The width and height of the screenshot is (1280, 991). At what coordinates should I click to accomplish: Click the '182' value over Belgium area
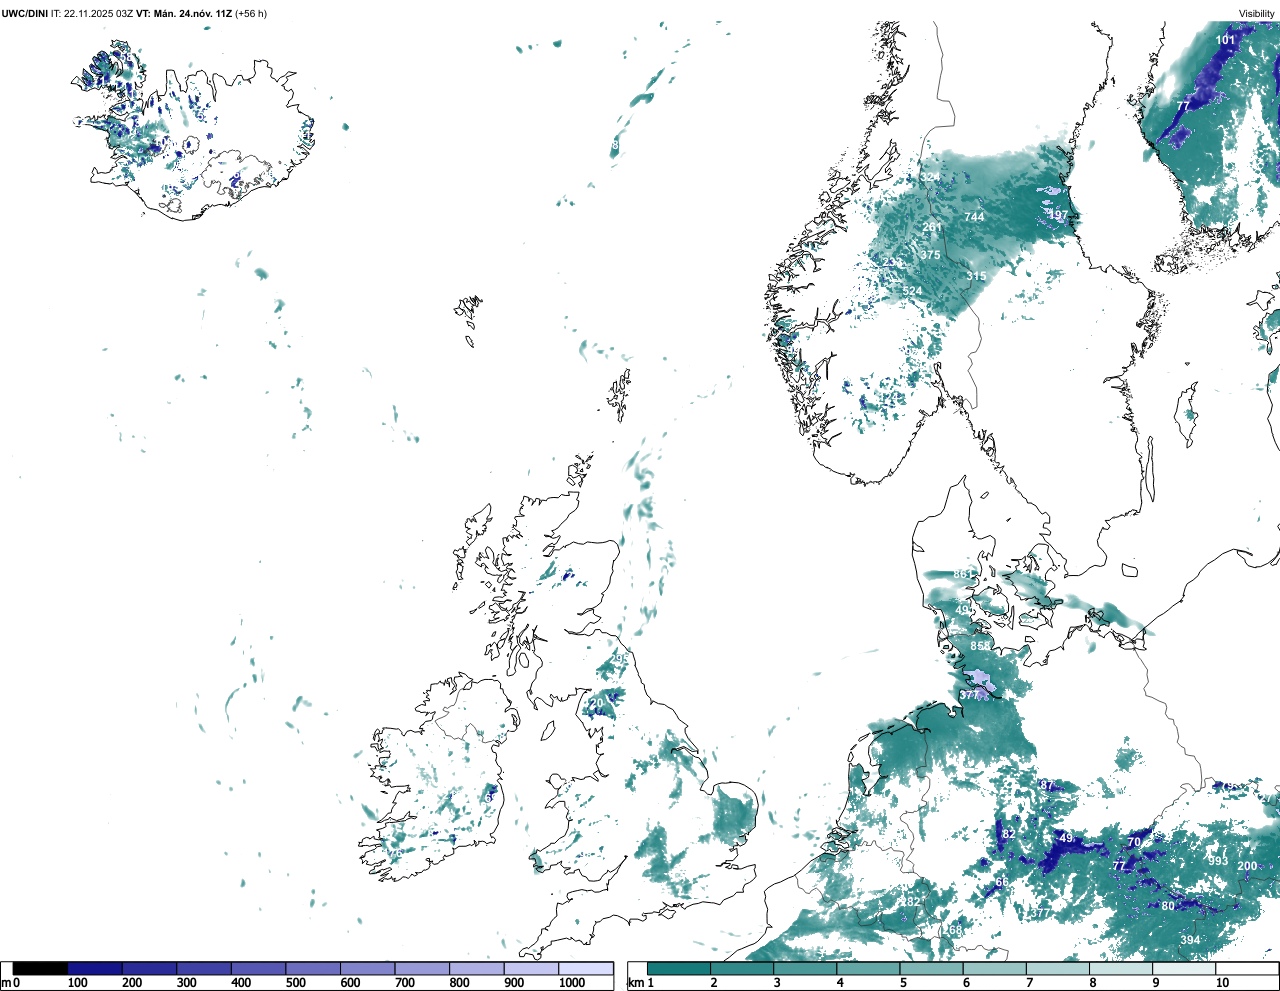[910, 902]
